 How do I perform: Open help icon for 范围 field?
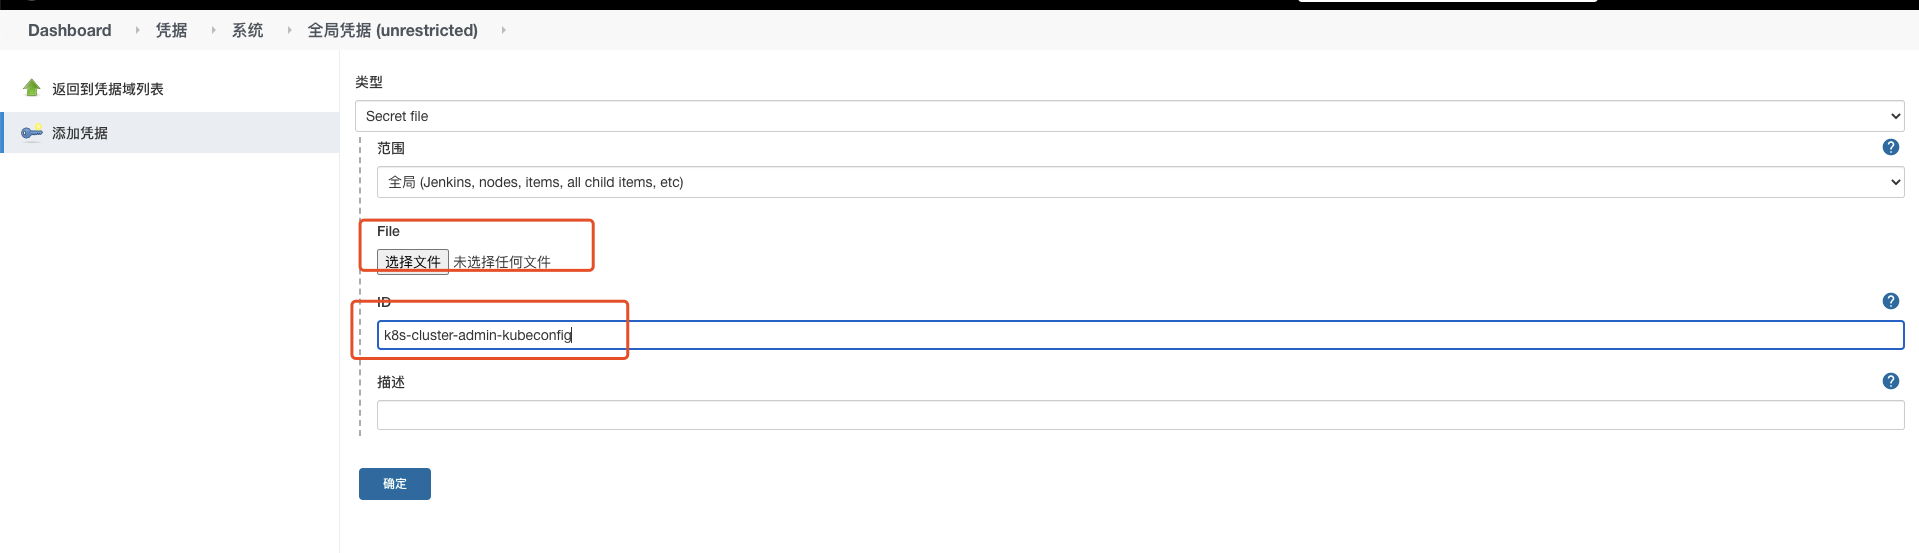[x=1890, y=147]
